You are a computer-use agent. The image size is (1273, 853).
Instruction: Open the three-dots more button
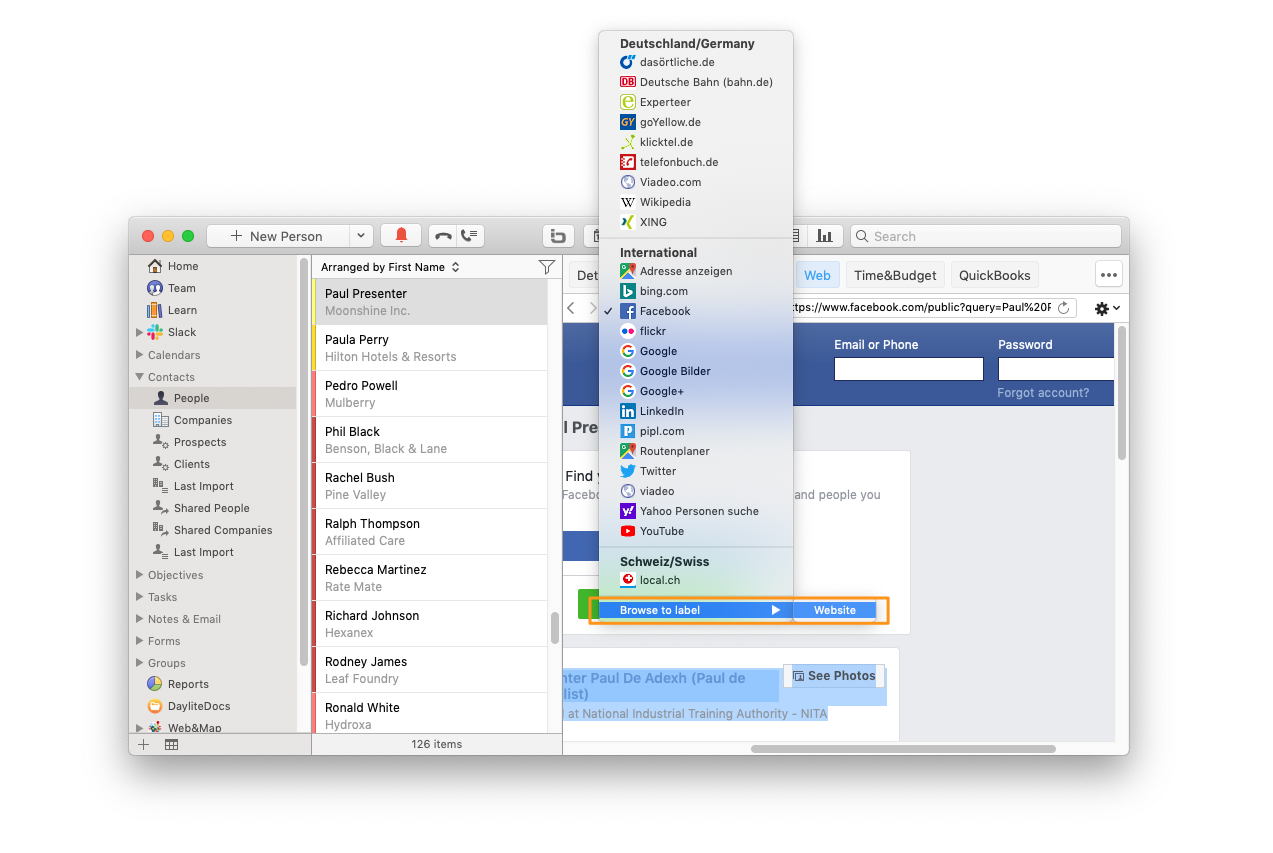click(1108, 274)
